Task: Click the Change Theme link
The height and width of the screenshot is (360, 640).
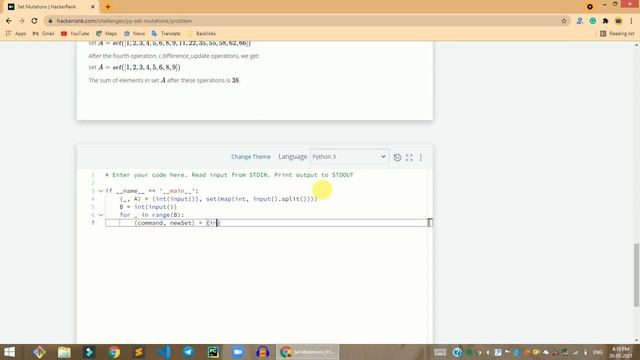Action: point(251,157)
